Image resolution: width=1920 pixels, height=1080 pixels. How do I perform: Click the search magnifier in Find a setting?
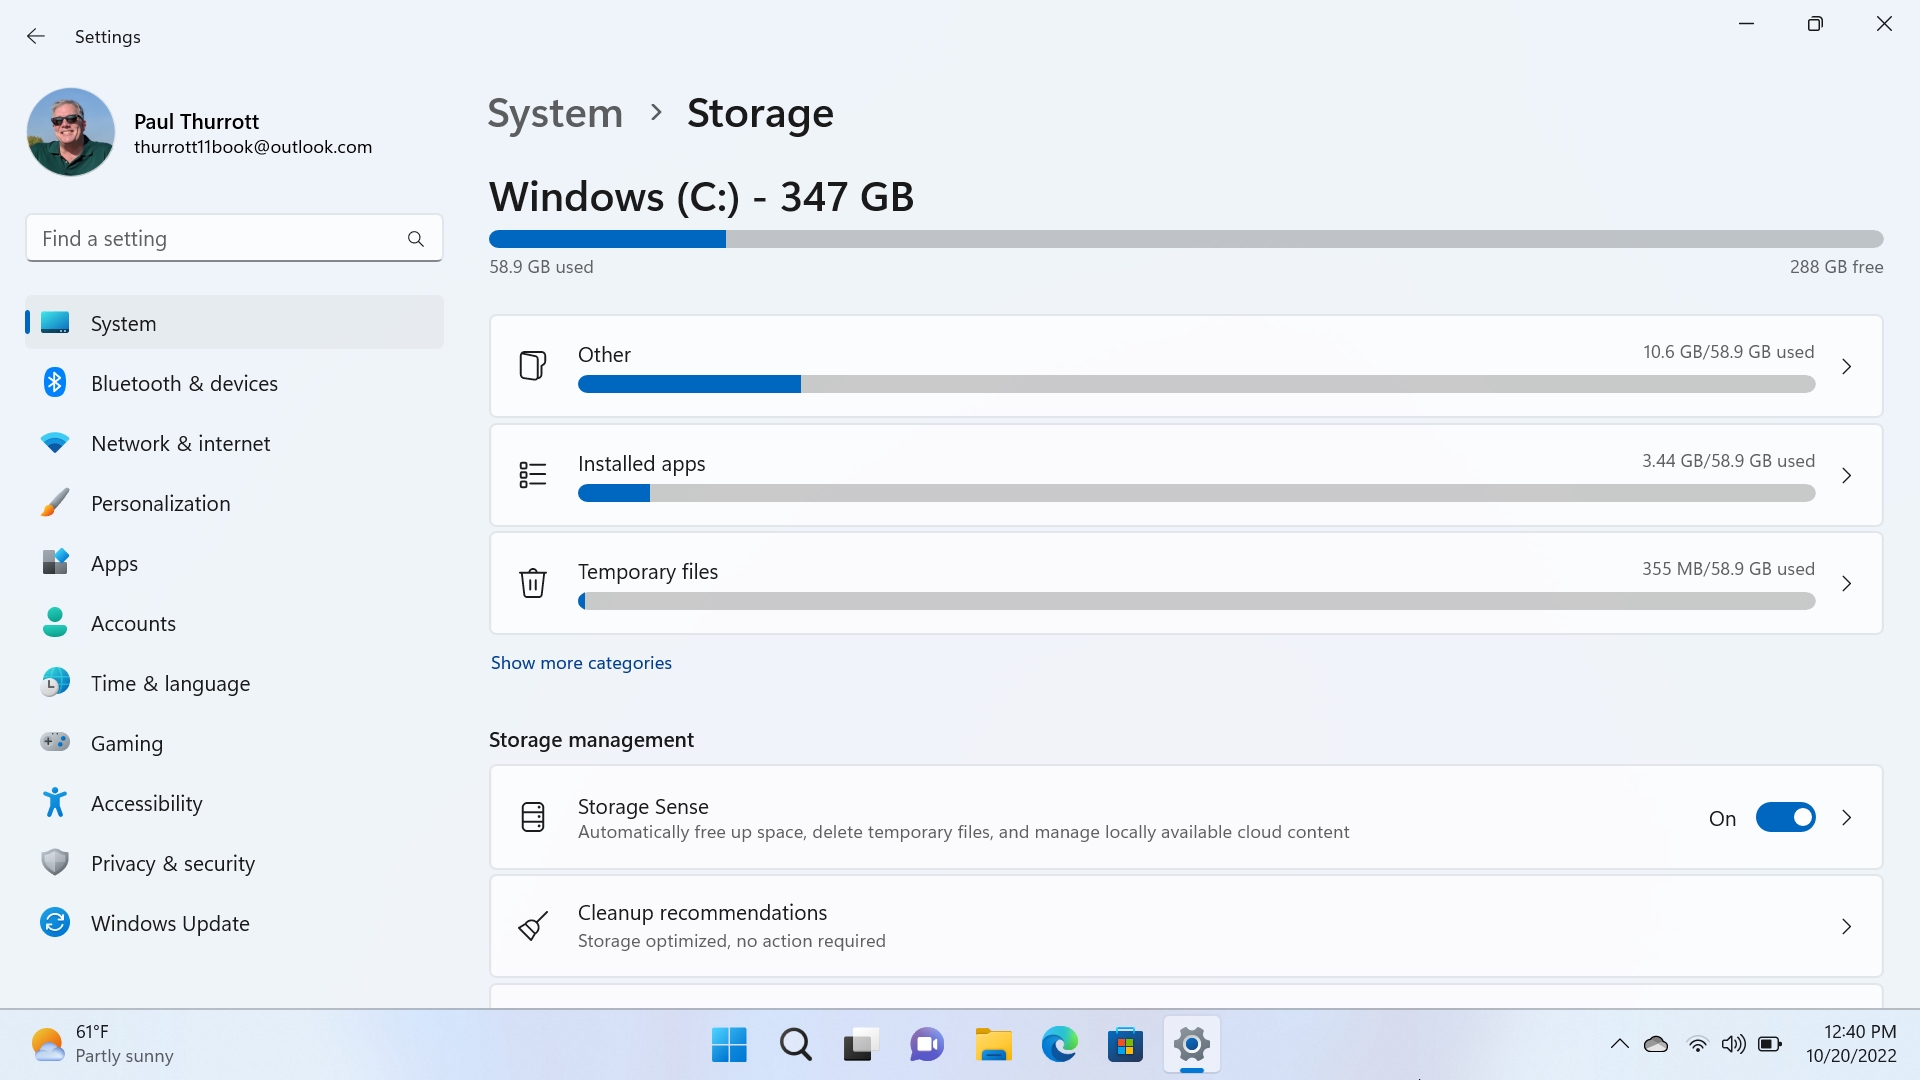pos(416,239)
